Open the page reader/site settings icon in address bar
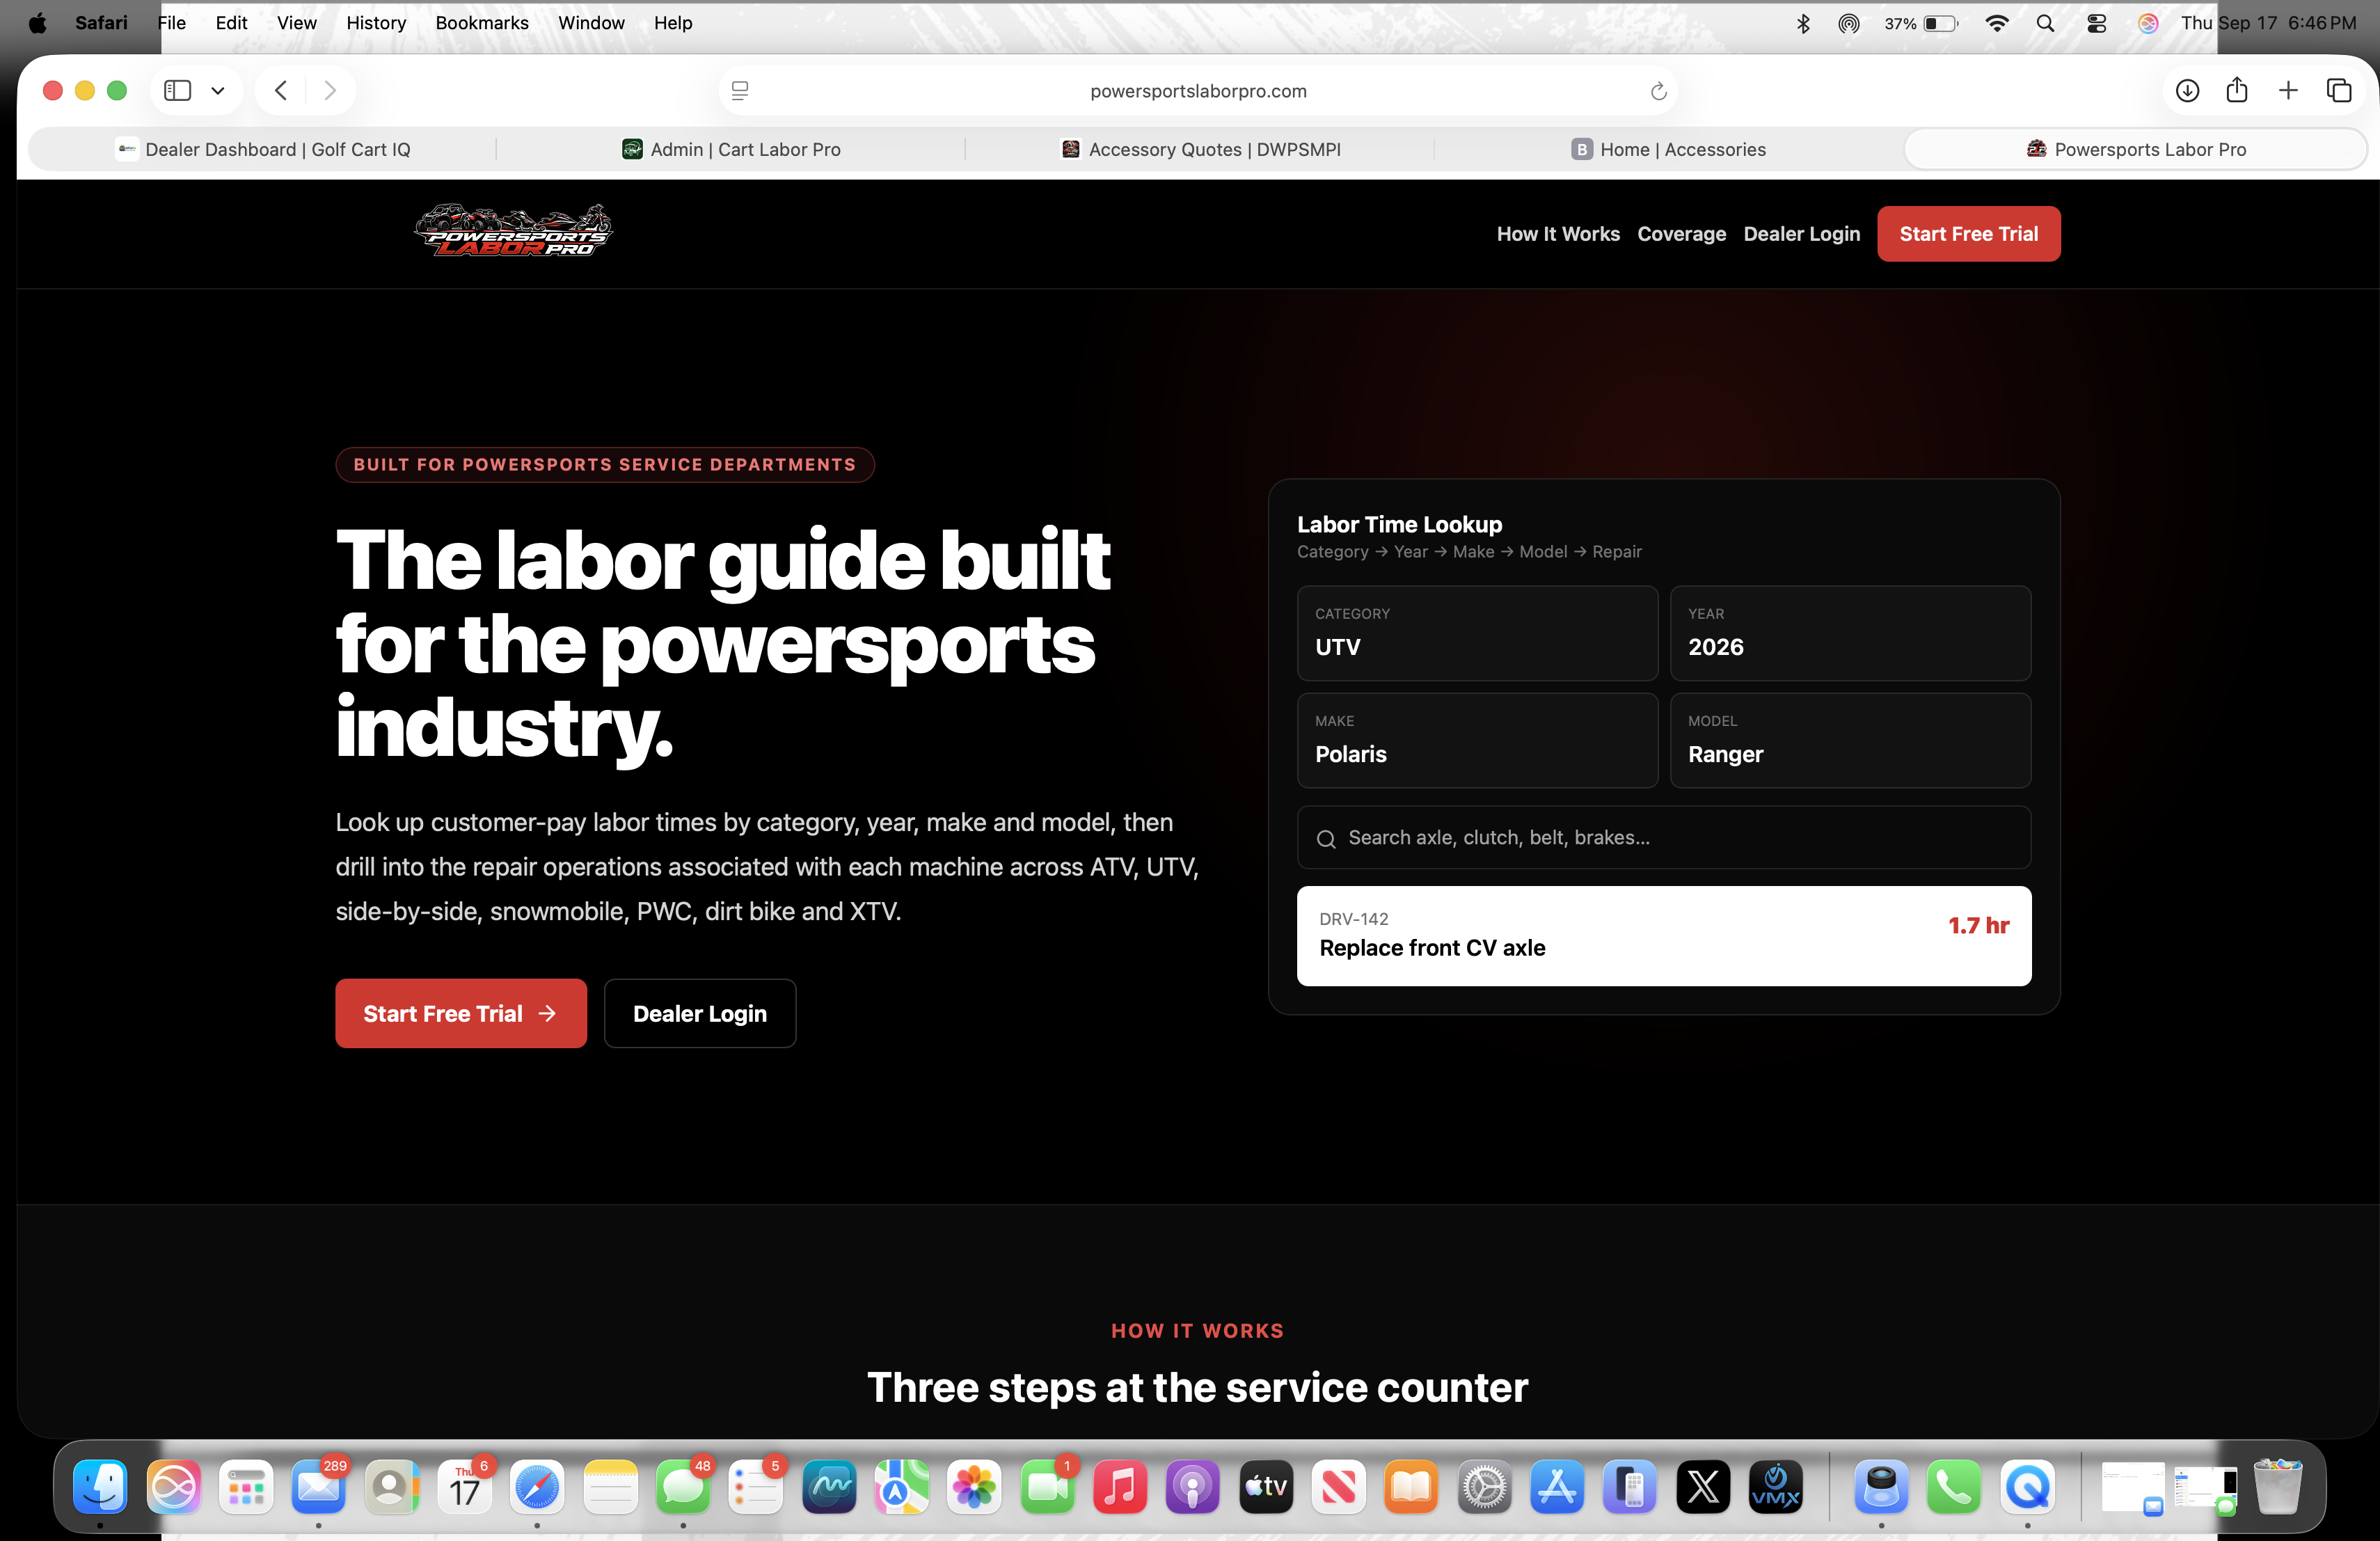The width and height of the screenshot is (2380, 1541). pyautogui.click(x=740, y=91)
